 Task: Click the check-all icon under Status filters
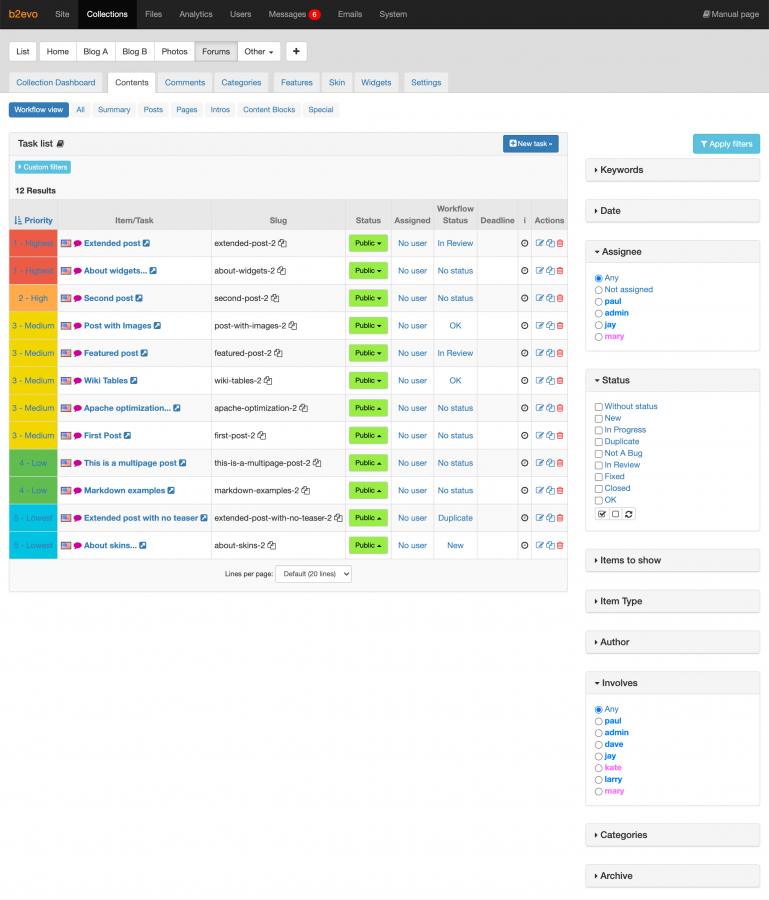[602, 514]
